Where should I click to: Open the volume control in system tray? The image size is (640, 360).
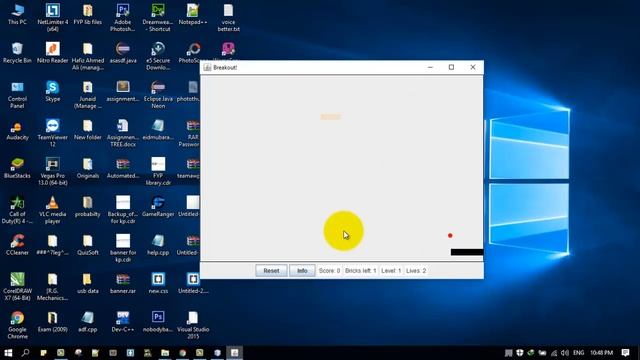[565, 353]
